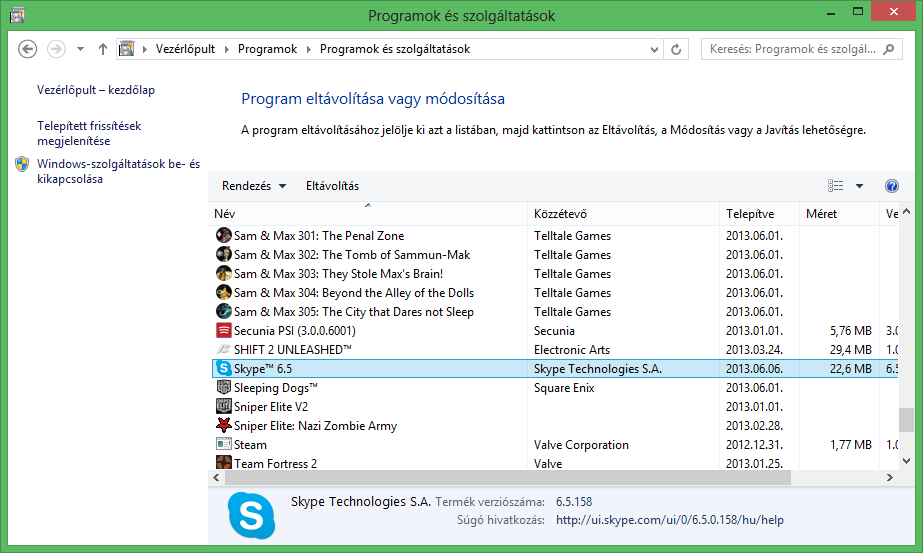This screenshot has width=923, height=553.
Task: Sort by the Méret column header
Action: tap(839, 214)
